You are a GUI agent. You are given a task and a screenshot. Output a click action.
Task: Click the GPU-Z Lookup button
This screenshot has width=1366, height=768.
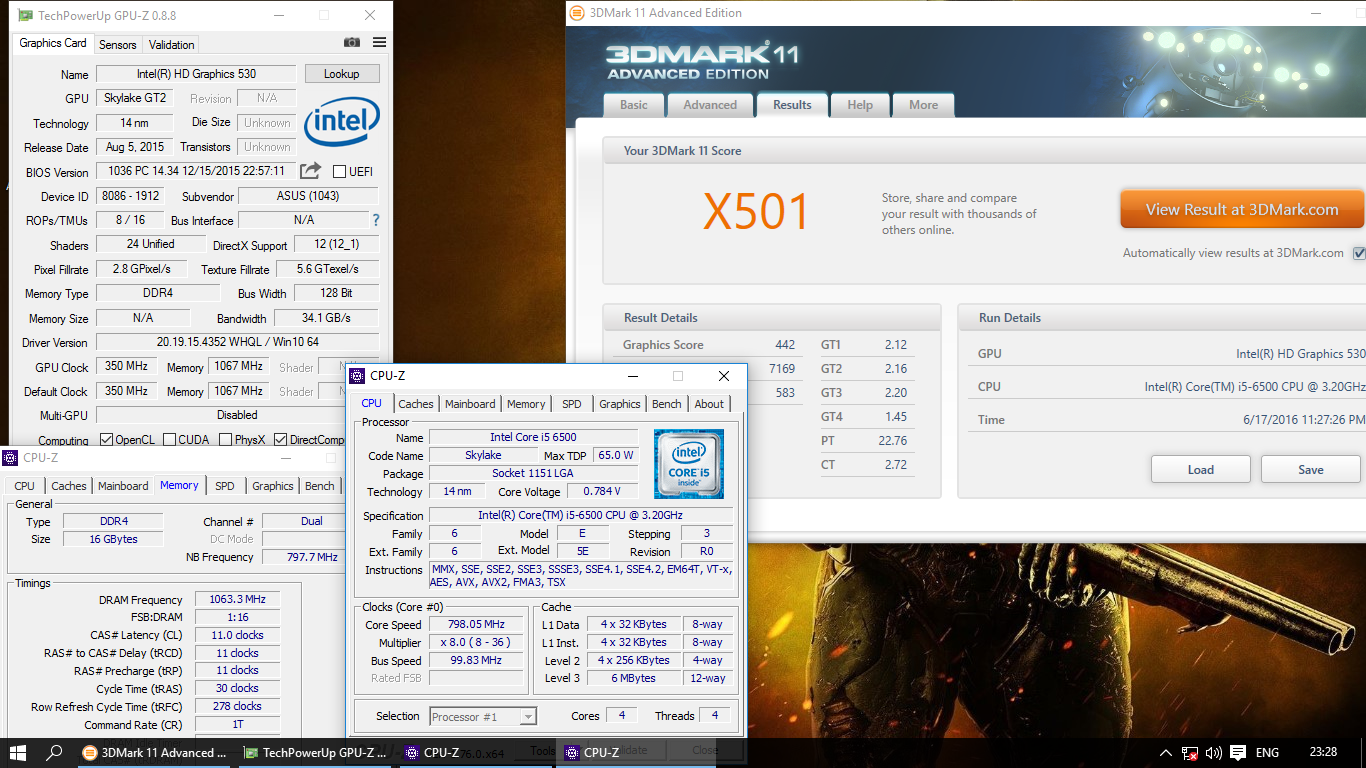click(341, 74)
